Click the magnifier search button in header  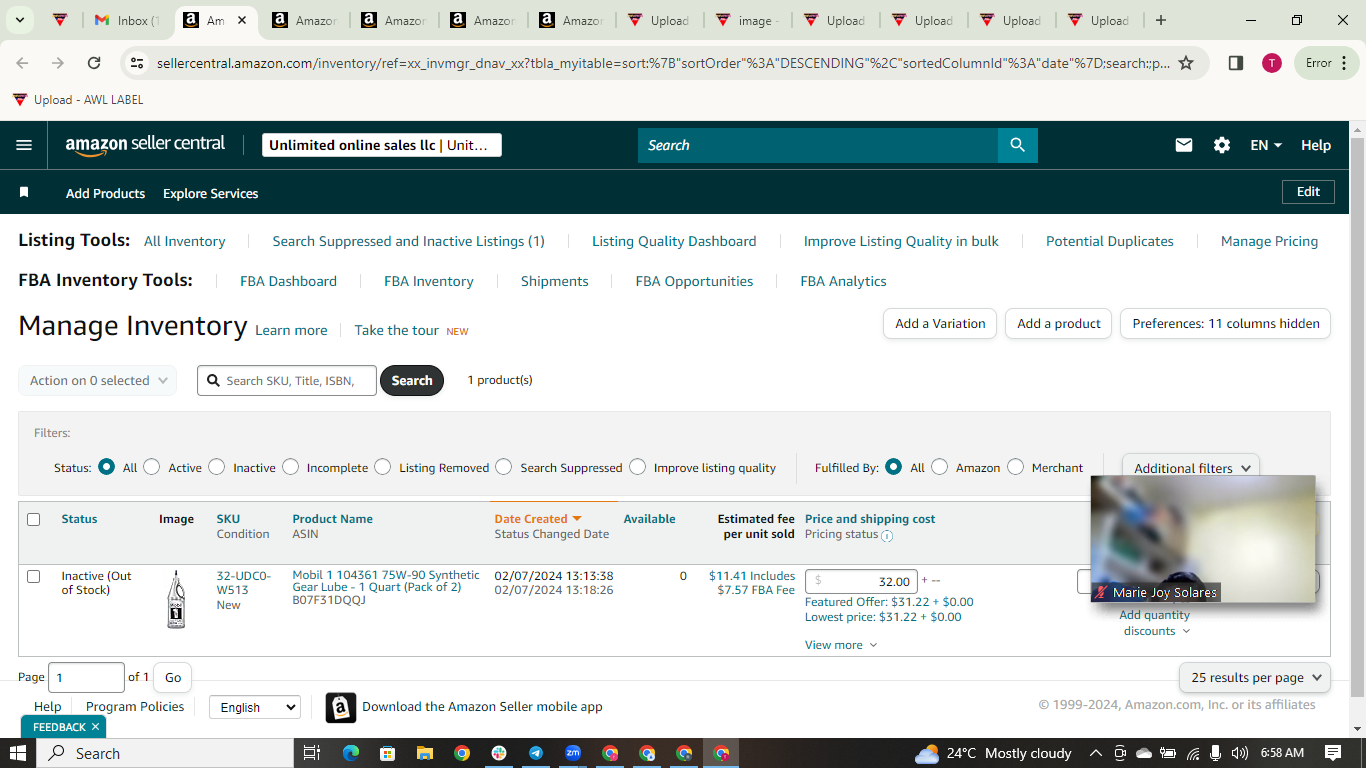point(1017,145)
